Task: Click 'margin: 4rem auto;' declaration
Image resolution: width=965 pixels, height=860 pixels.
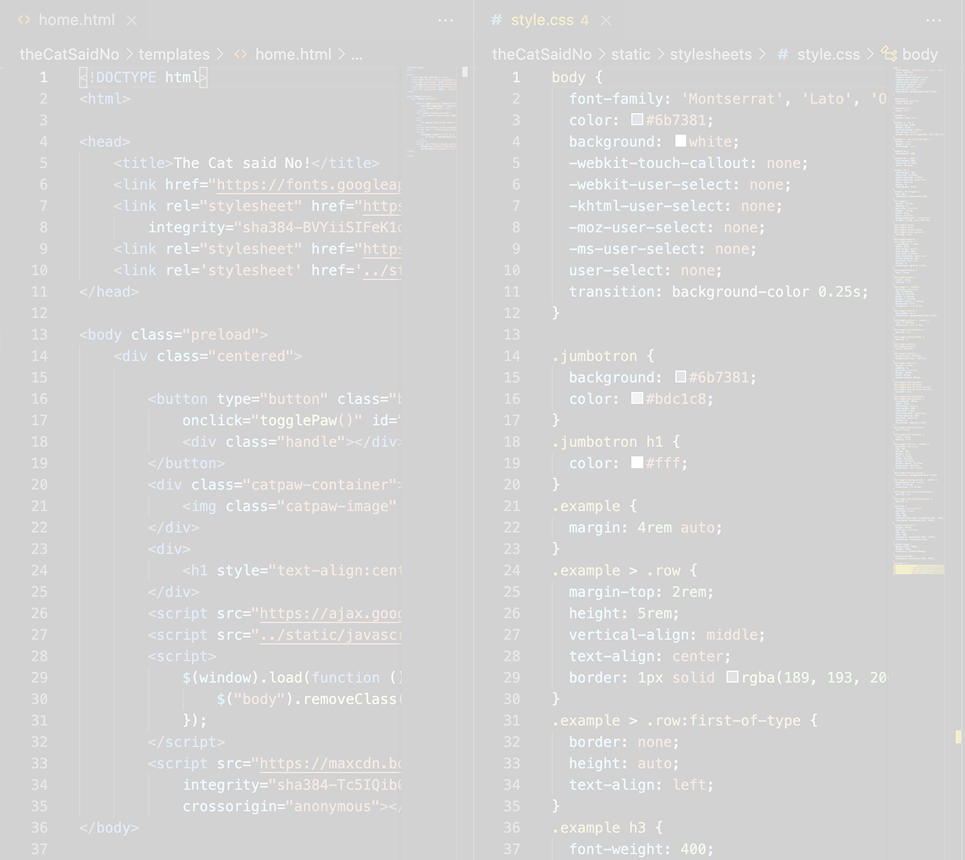Action: coord(645,528)
